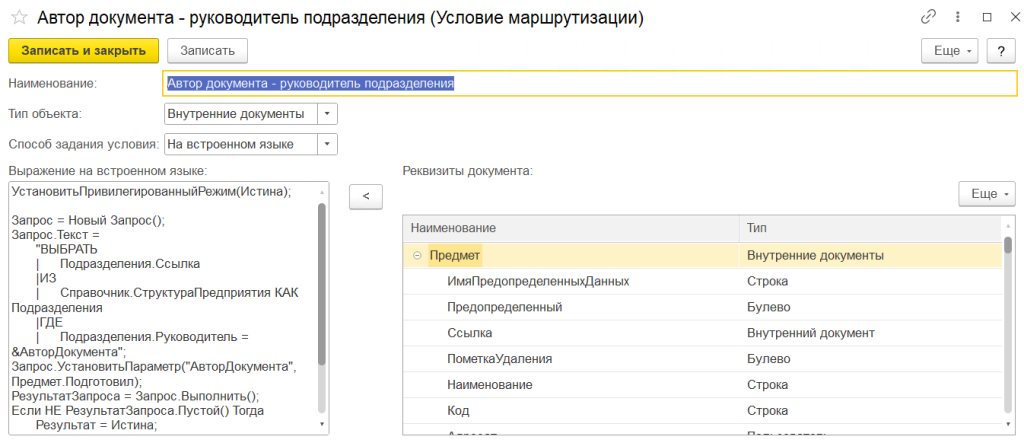This screenshot has width=1024, height=443.
Task: Click the Наименование text field
Action: 584,84
